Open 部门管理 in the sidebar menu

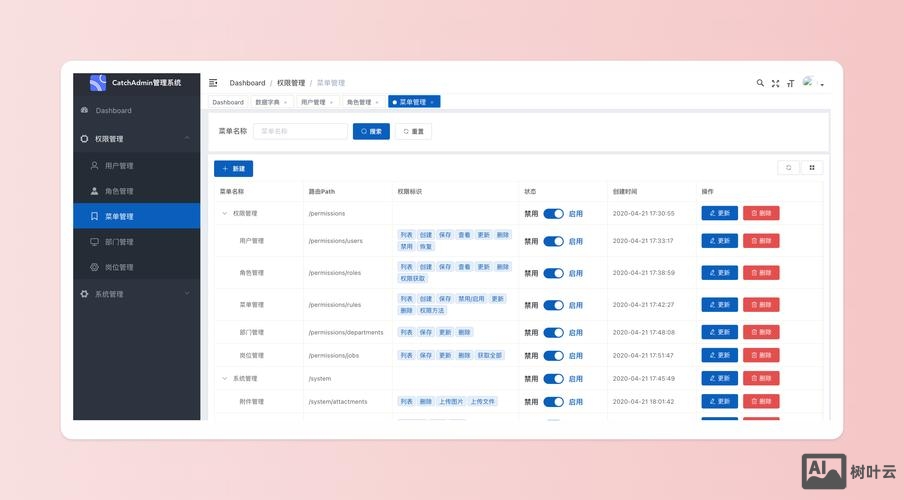[137, 242]
